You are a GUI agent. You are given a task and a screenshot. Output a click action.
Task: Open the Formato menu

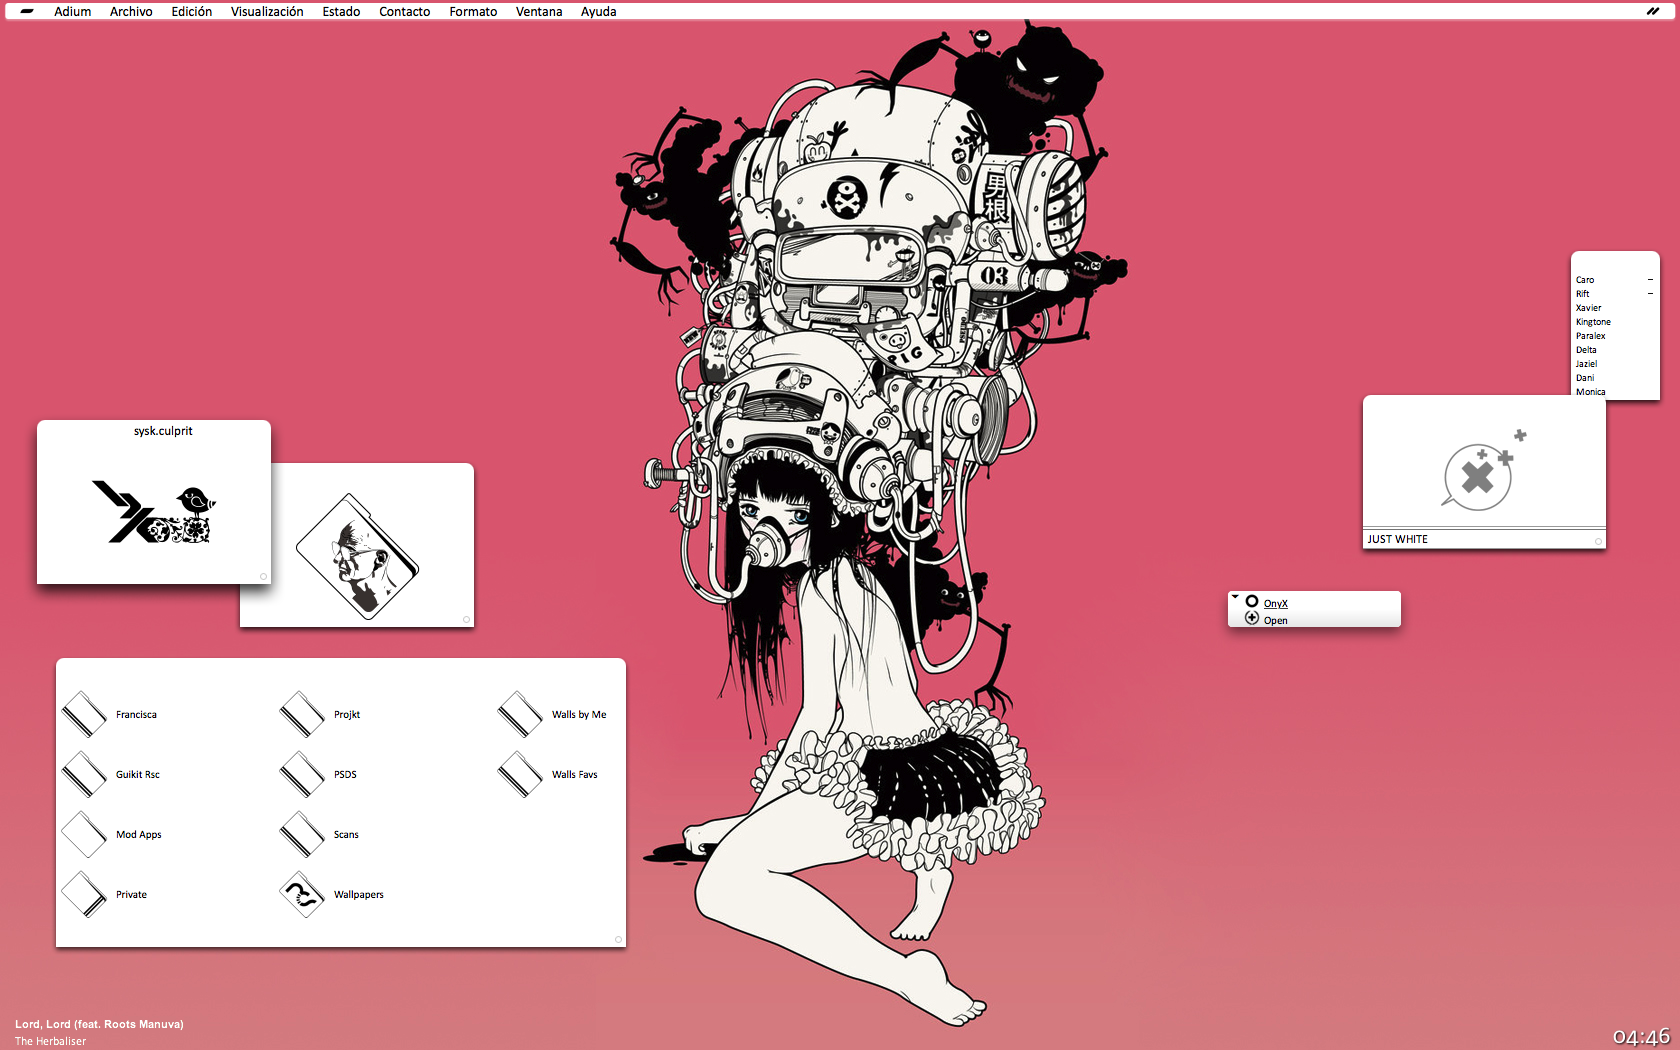[473, 11]
